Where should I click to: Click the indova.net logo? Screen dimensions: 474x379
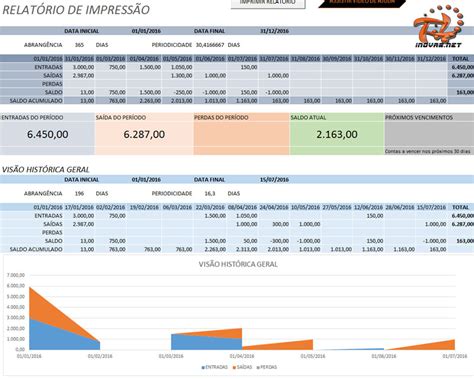click(x=438, y=27)
